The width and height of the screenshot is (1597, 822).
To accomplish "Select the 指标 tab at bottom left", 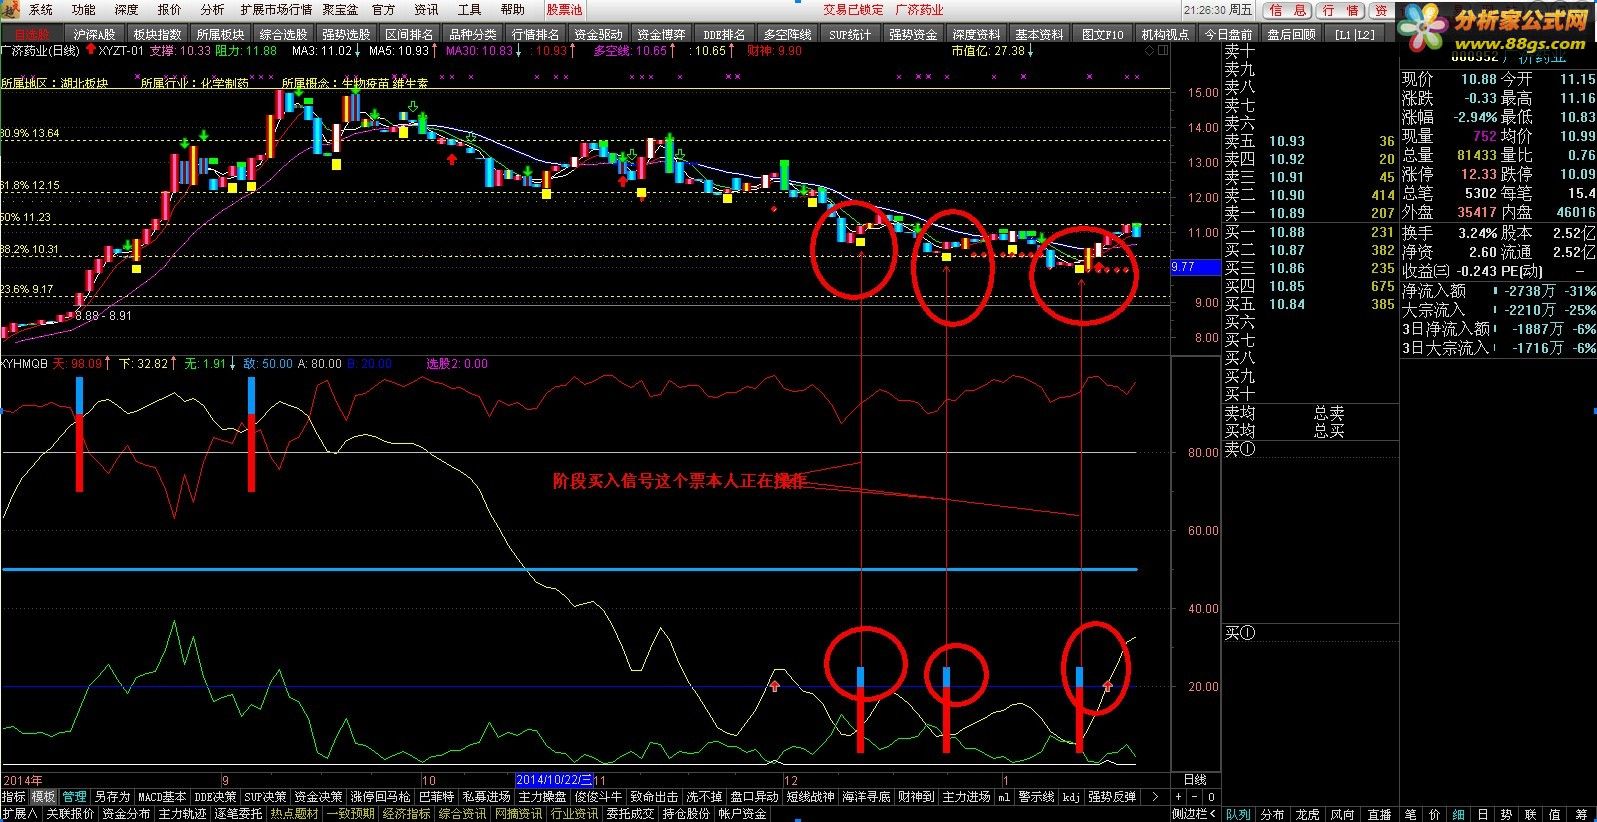I will point(14,797).
